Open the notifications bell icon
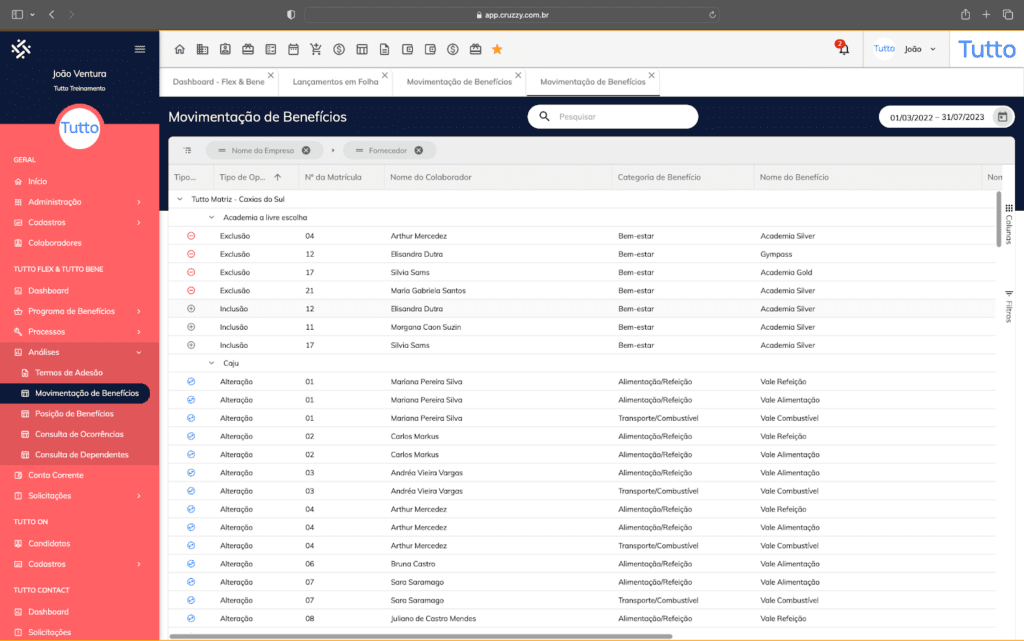 [x=843, y=49]
